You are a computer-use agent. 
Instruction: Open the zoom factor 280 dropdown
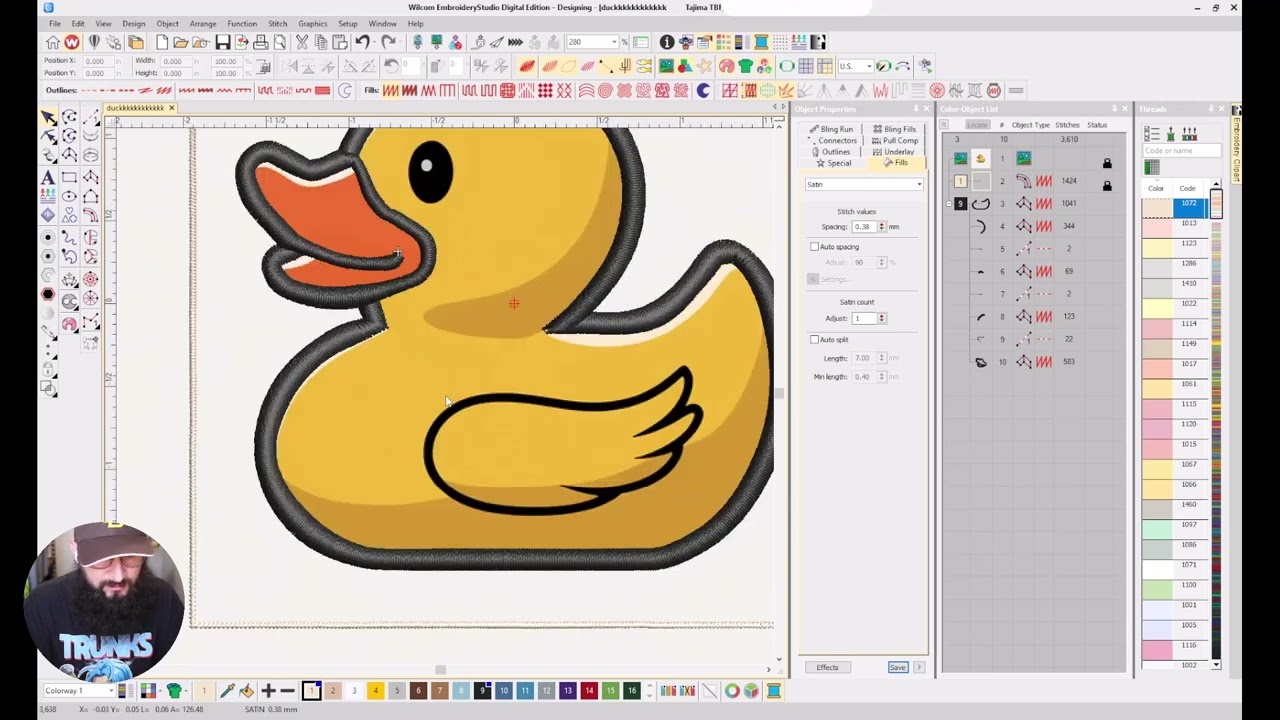point(613,42)
